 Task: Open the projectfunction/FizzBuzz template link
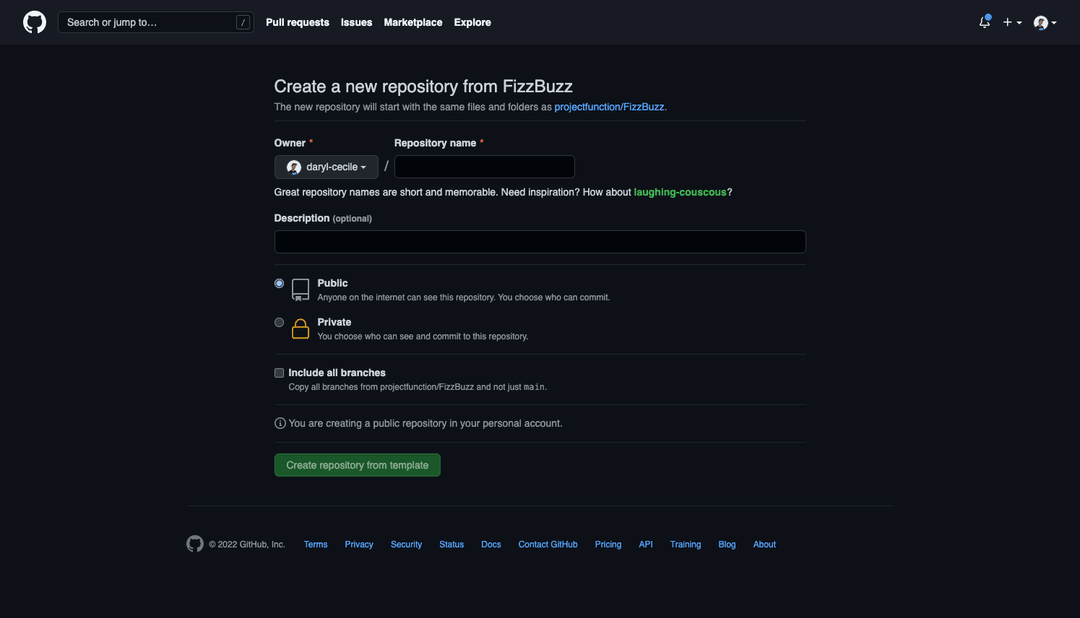[x=610, y=107]
